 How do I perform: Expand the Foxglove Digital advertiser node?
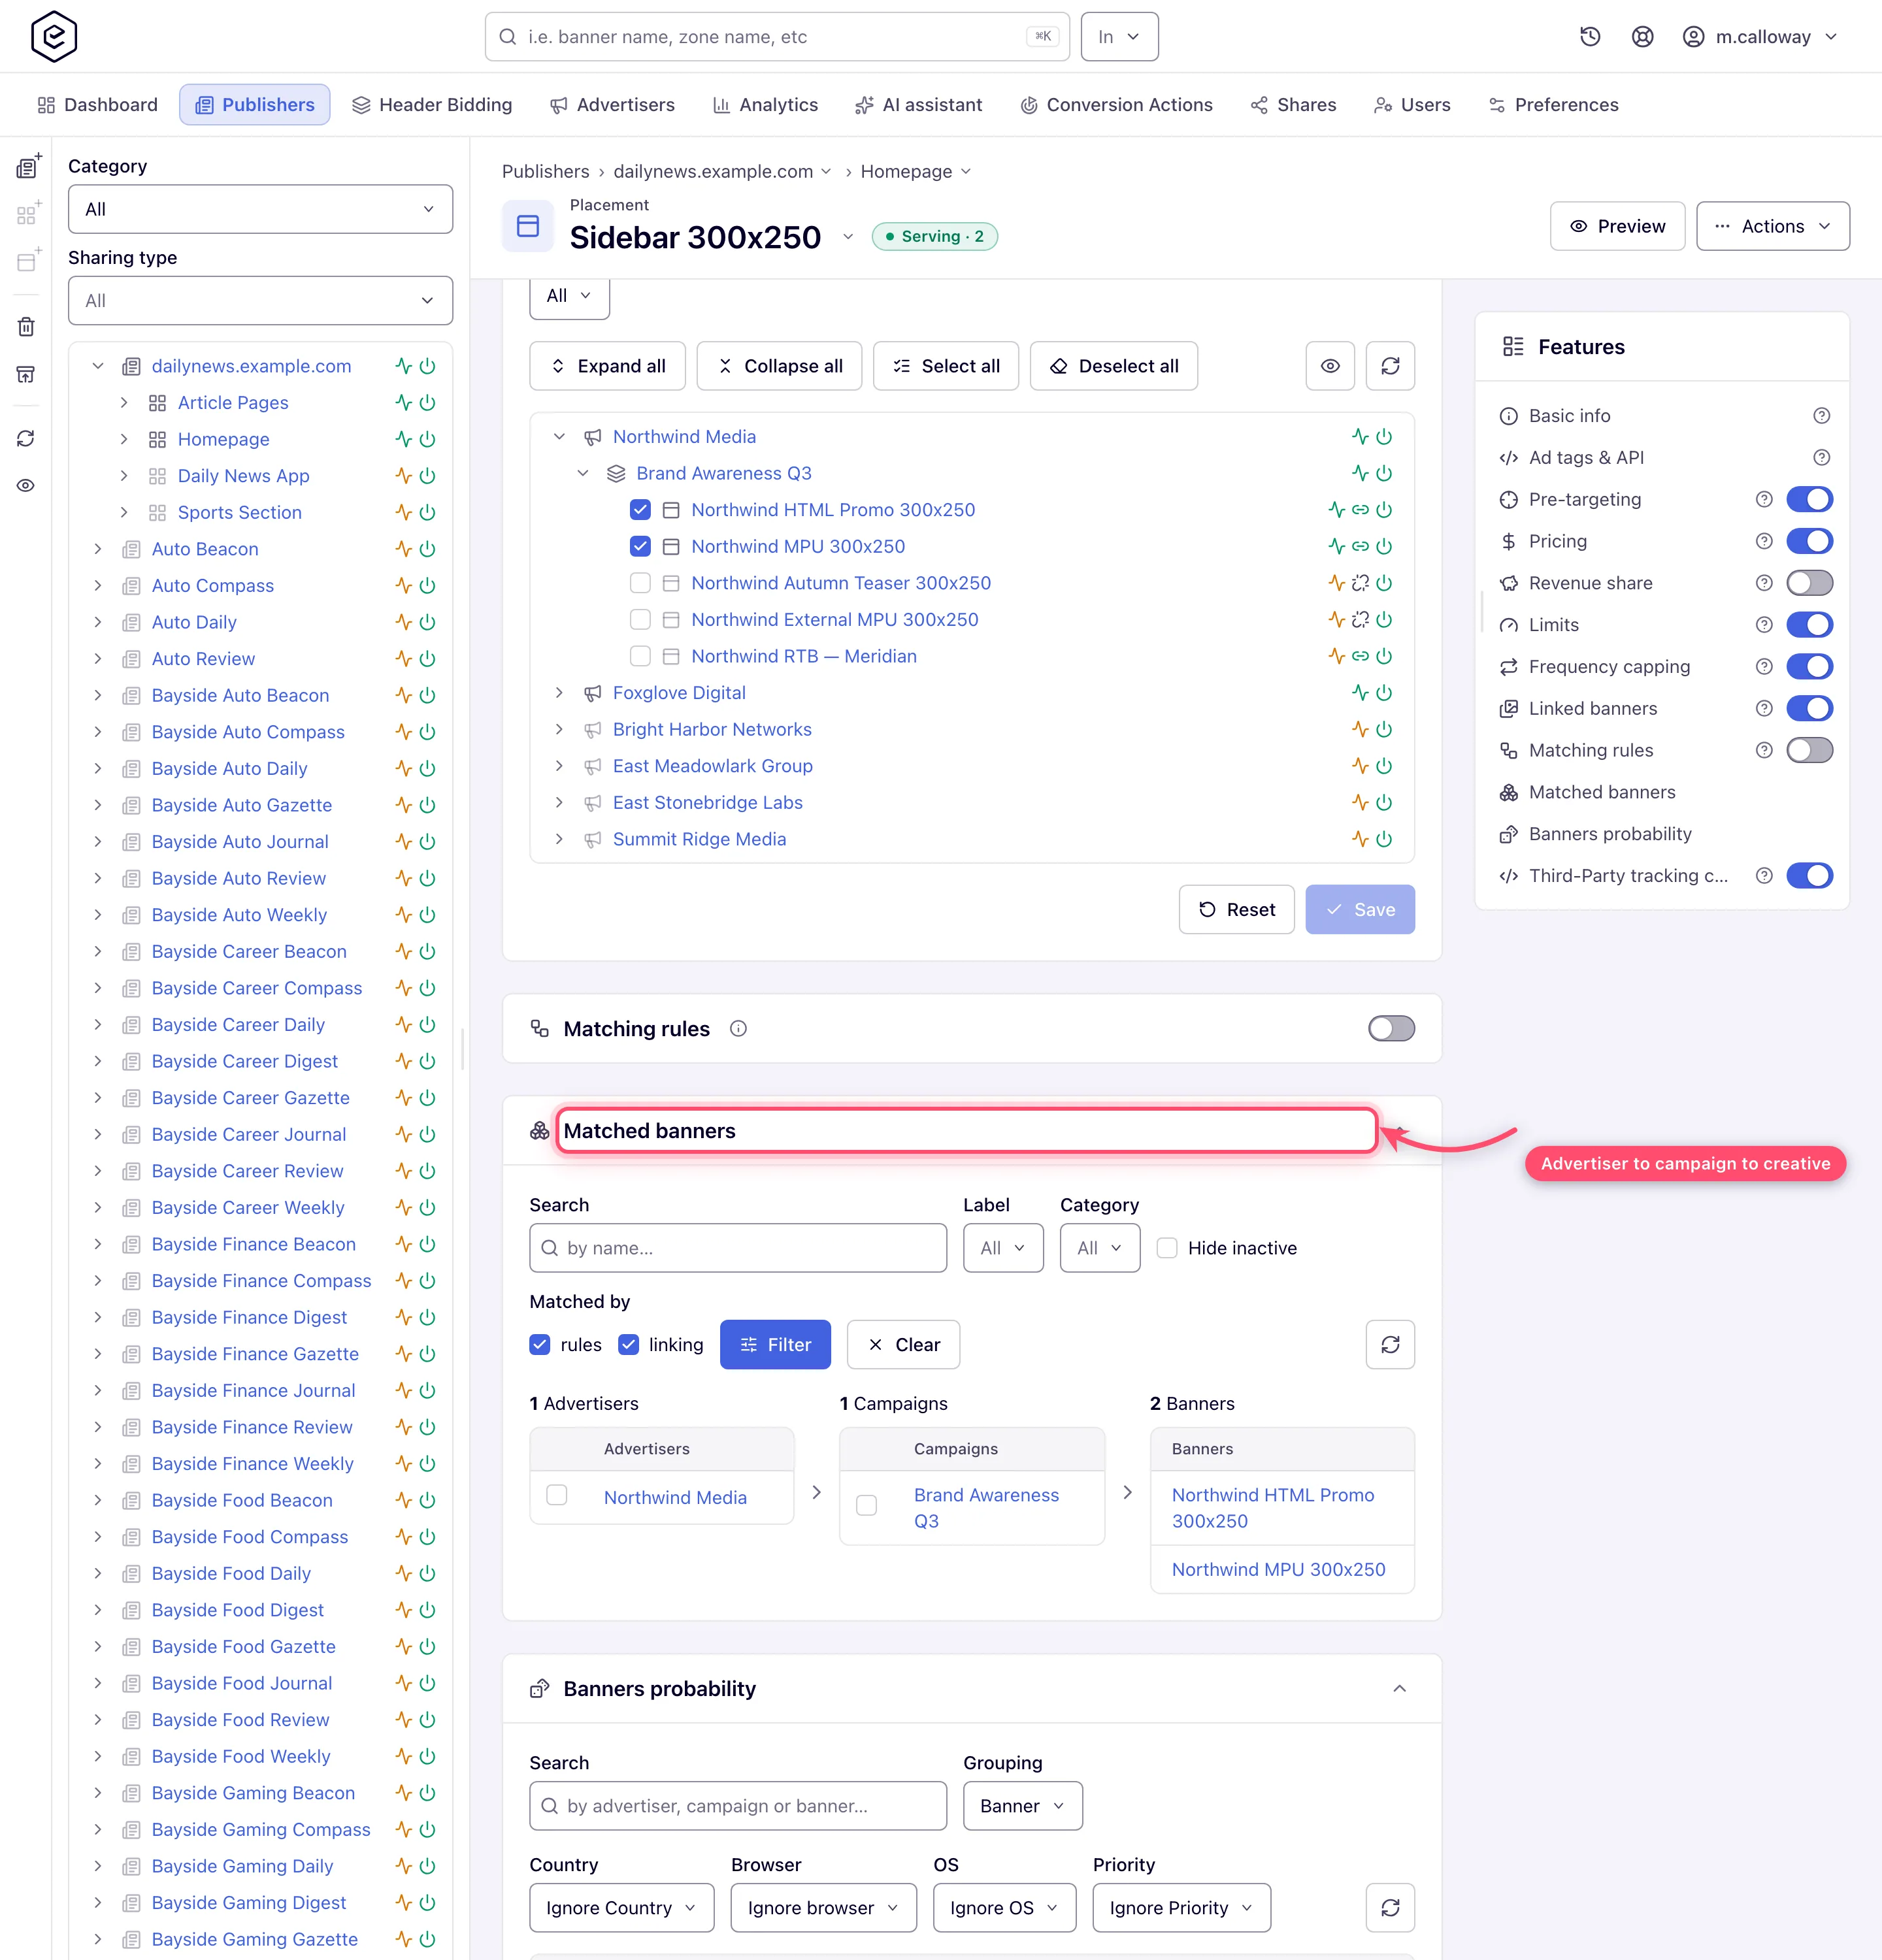(x=559, y=693)
